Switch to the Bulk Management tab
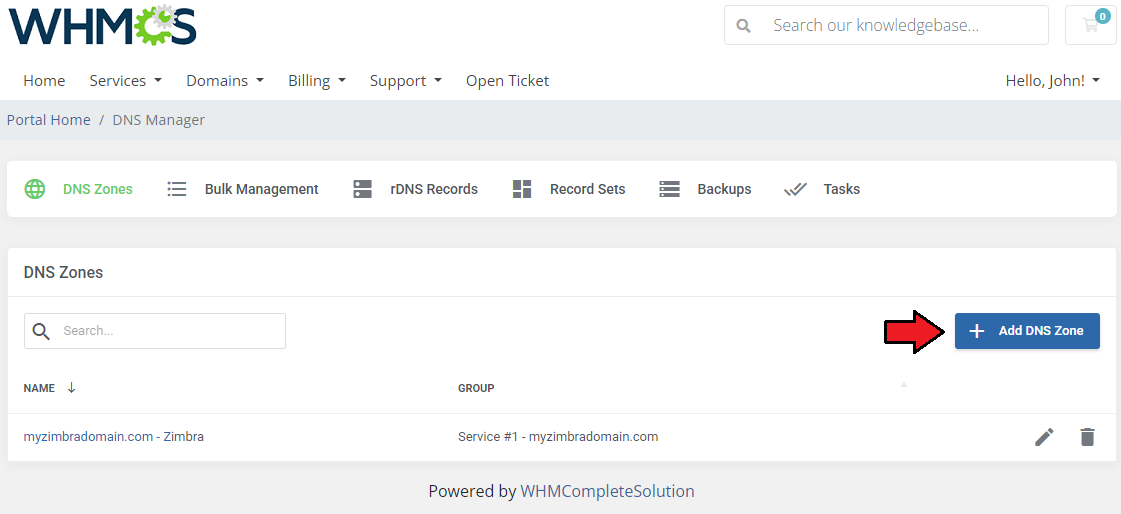1121x514 pixels. pyautogui.click(x=243, y=189)
